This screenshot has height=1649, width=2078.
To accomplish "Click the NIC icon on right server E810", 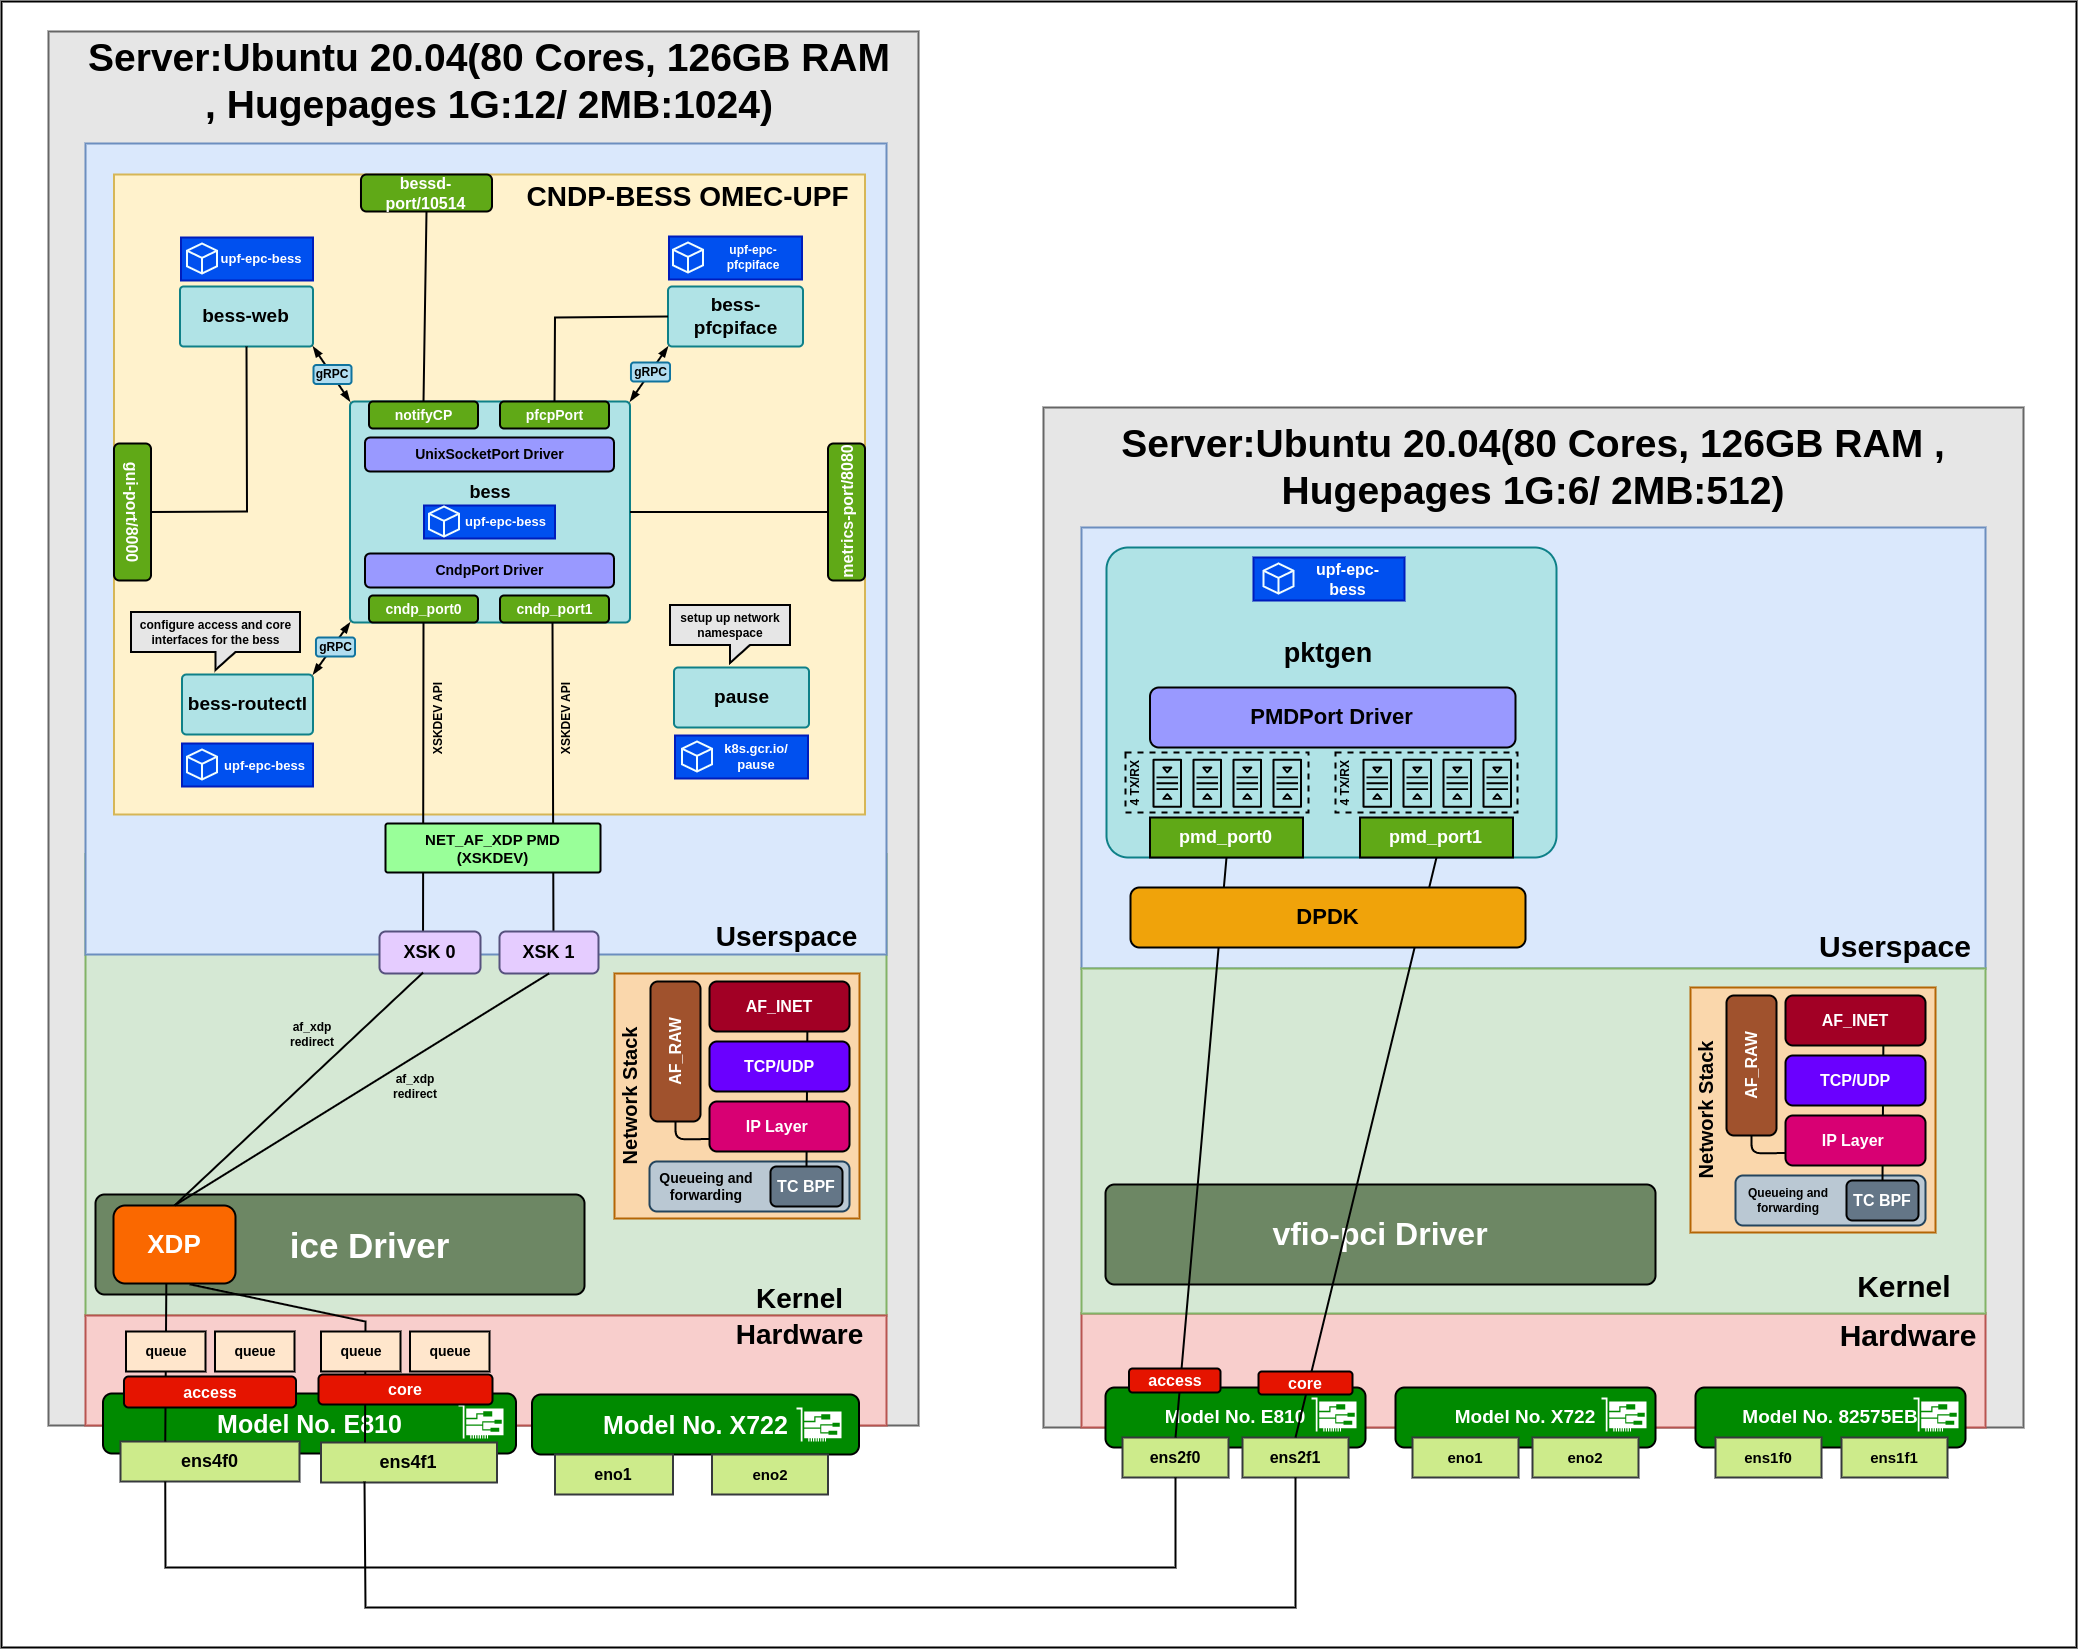I will coord(1335,1415).
